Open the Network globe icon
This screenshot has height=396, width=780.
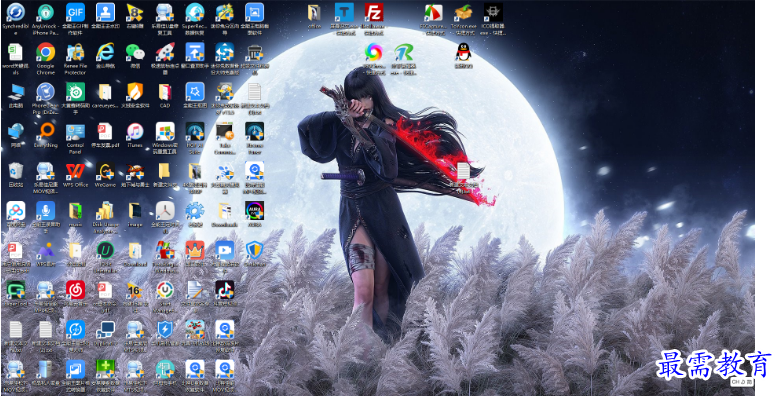[x=15, y=132]
